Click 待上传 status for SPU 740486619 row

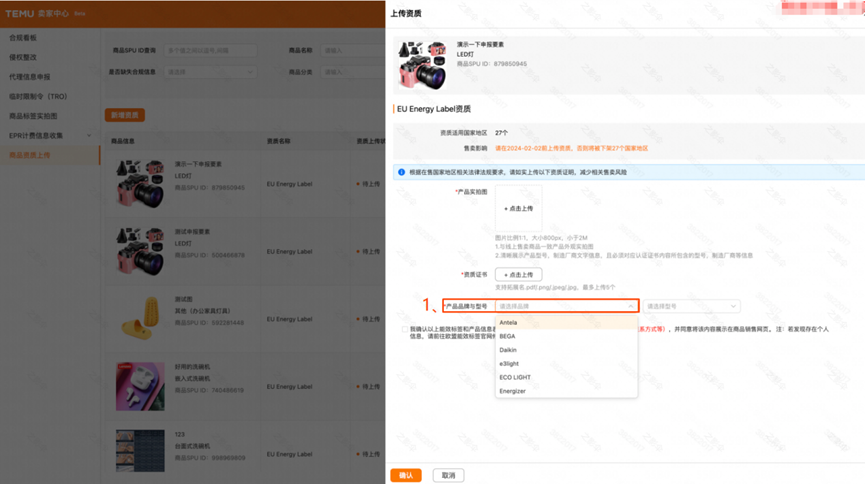(x=371, y=386)
